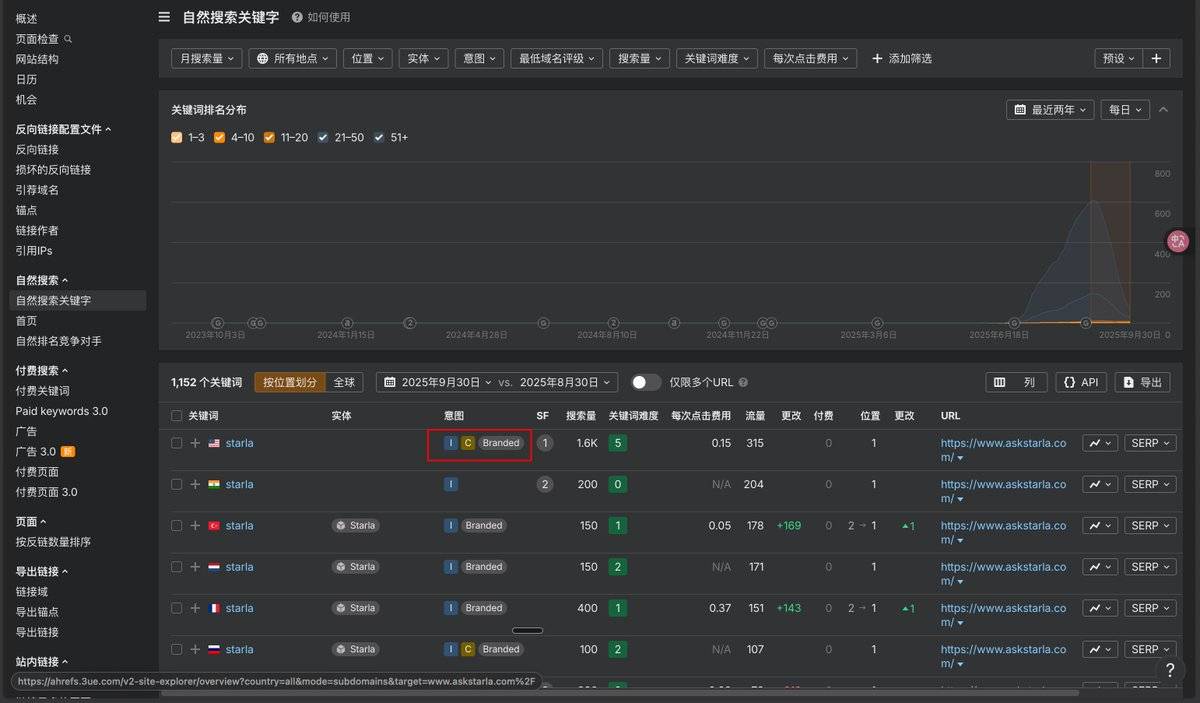Open the trend chart button in the traffic 204 row
This screenshot has width=1200, height=703.
pos(1100,484)
